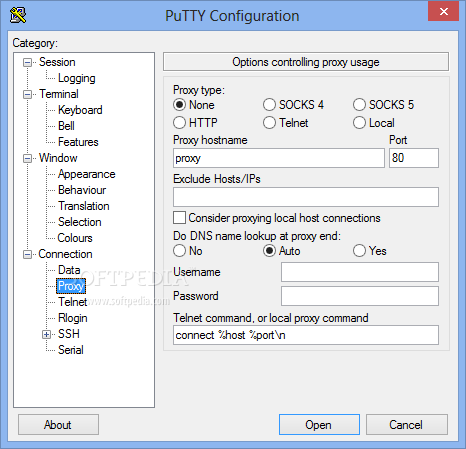
Task: Expand the SSH tree node
Action: pyautogui.click(x=46, y=334)
